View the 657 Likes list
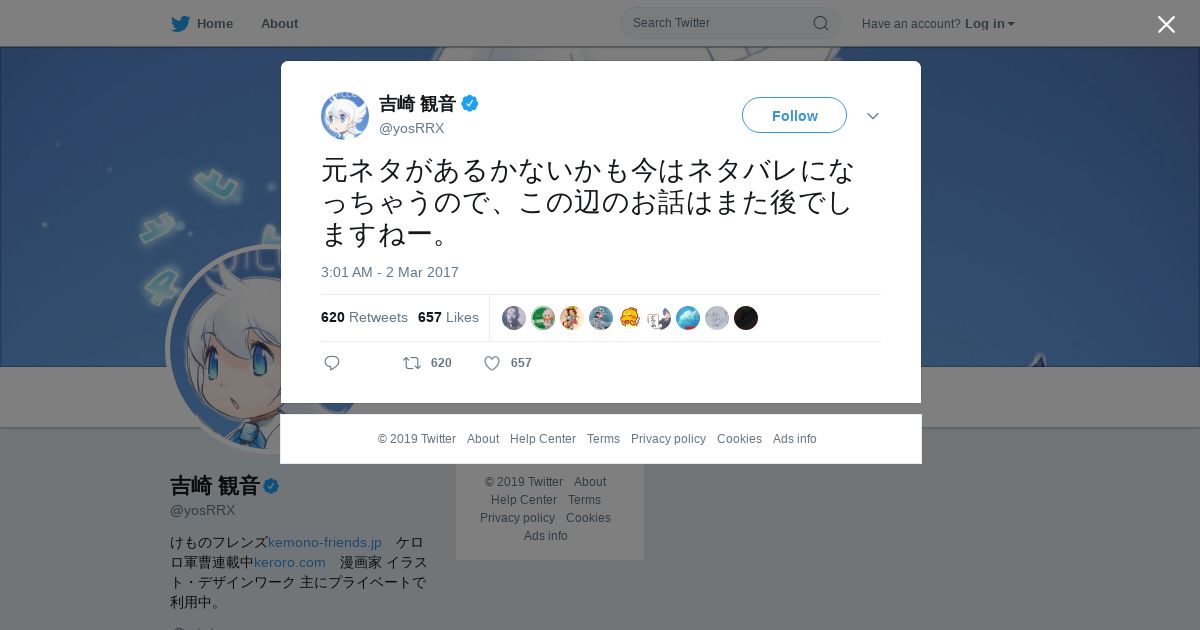This screenshot has height=630, width=1200. click(448, 317)
